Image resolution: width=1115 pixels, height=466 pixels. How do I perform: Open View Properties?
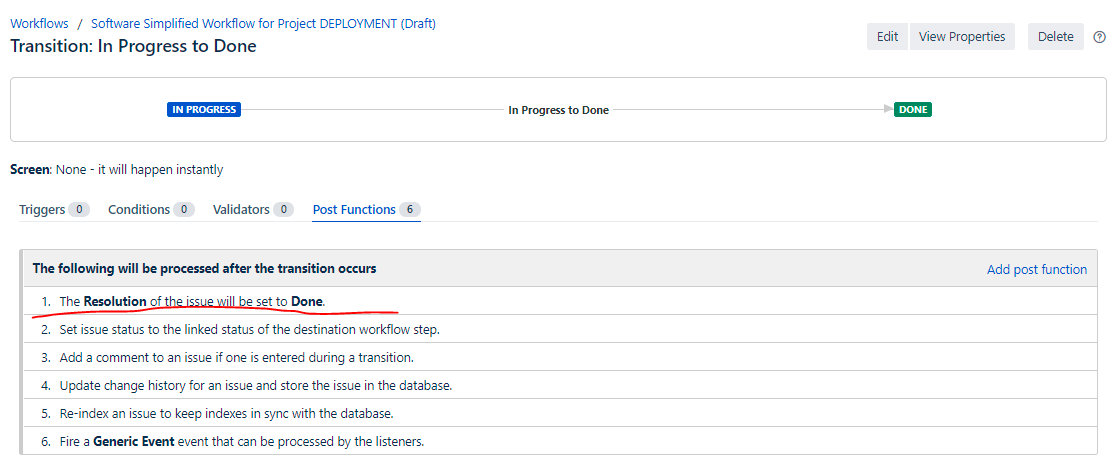pyautogui.click(x=962, y=36)
